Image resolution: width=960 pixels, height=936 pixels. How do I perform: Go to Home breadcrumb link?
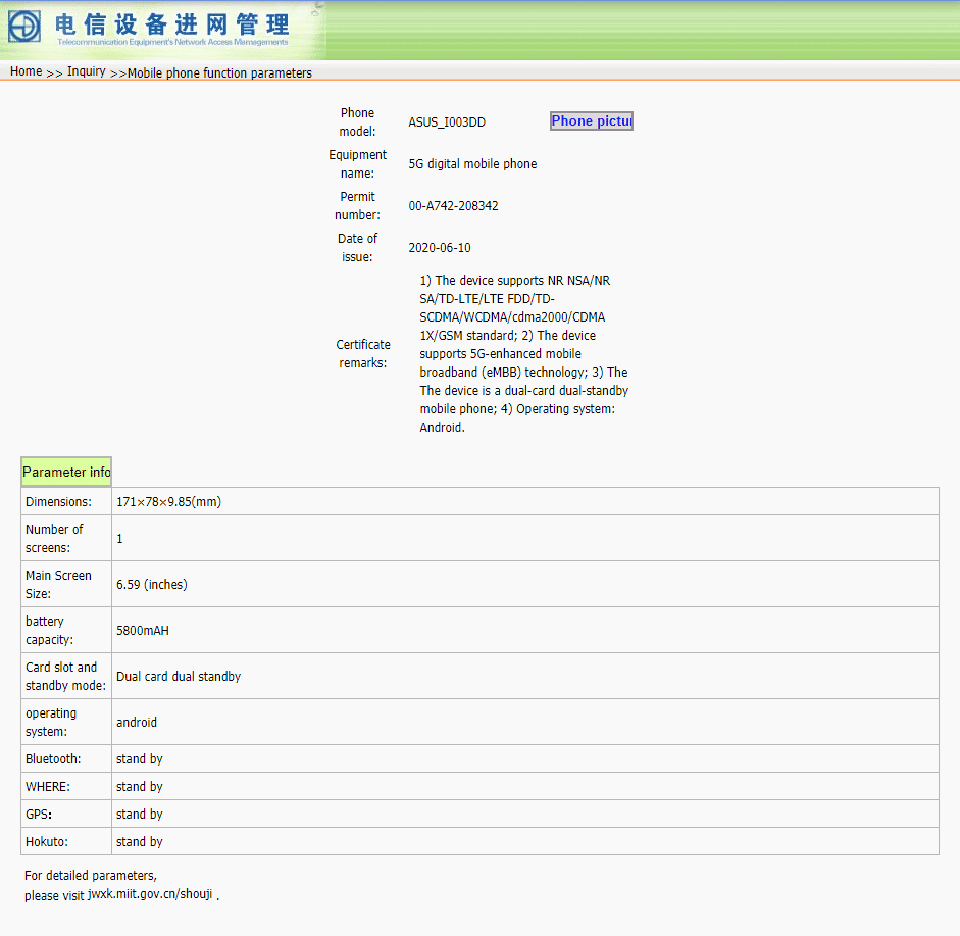pyautogui.click(x=26, y=72)
